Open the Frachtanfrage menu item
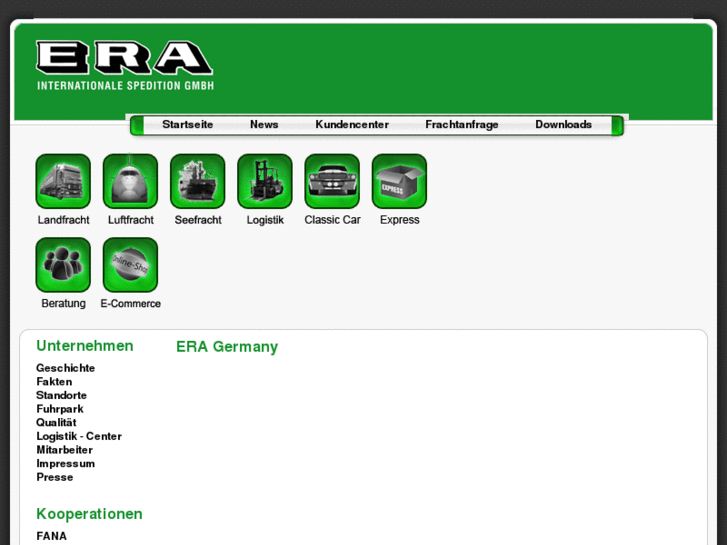This screenshot has width=727, height=545. tap(462, 125)
